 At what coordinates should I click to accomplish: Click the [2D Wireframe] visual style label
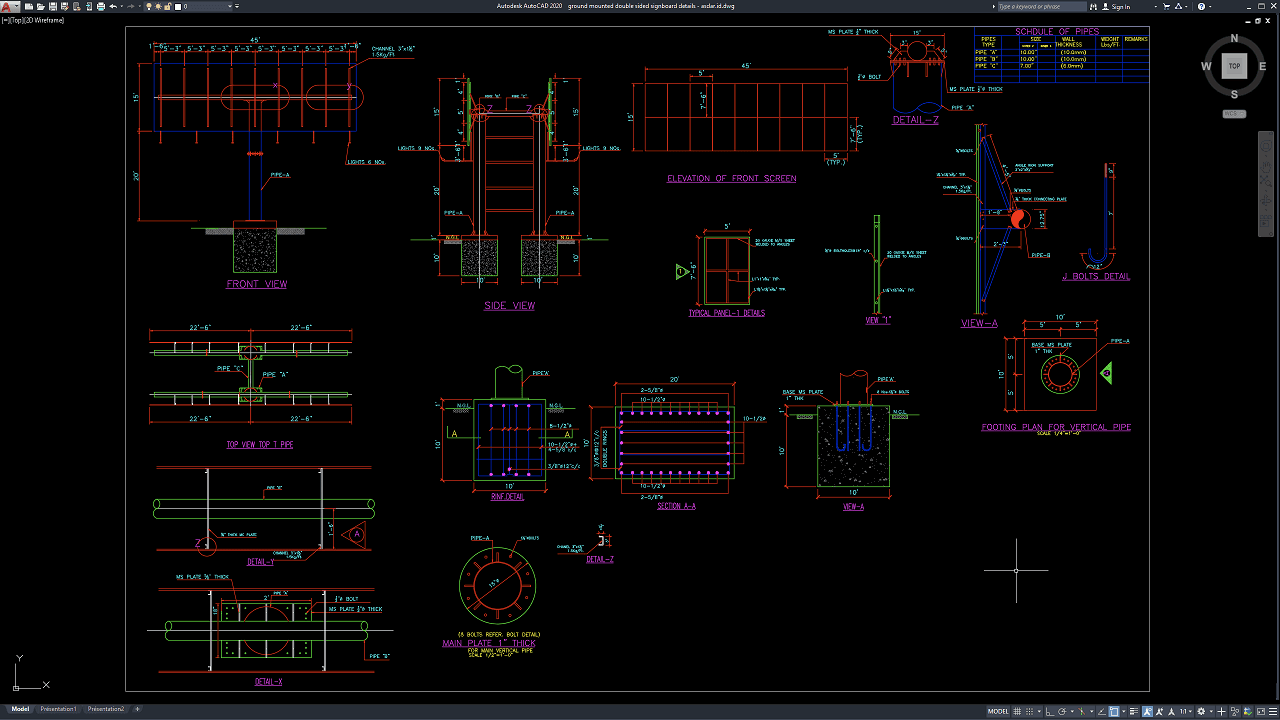click(43, 19)
